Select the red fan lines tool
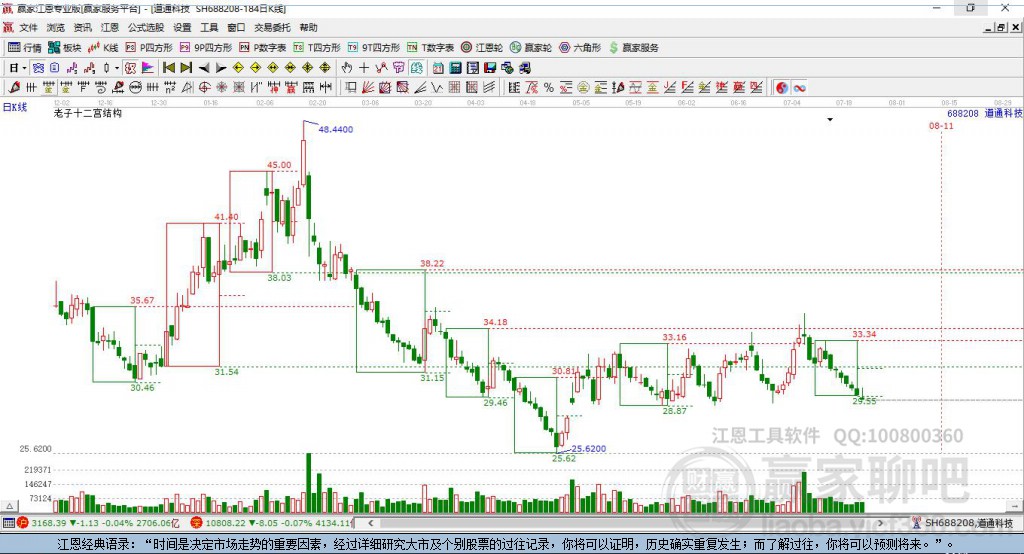Viewport: 1024px width, 554px height. pyautogui.click(x=368, y=87)
